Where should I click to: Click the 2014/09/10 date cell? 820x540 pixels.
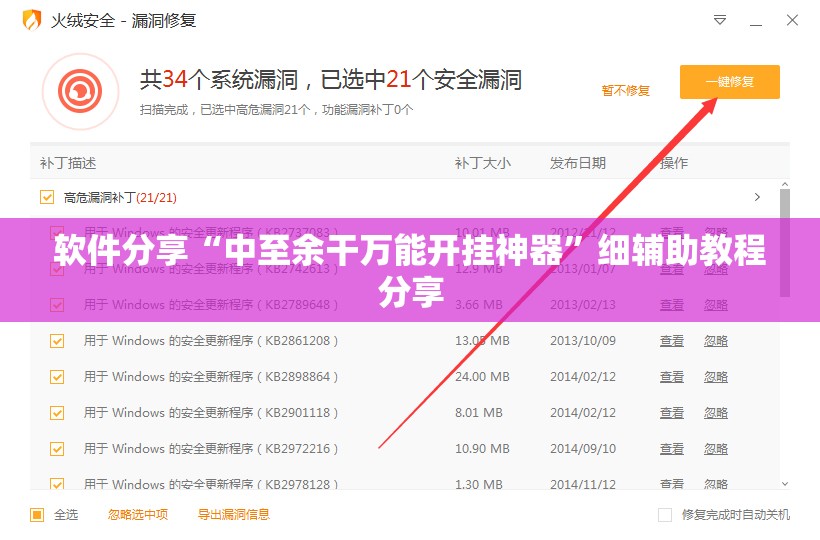(x=583, y=449)
